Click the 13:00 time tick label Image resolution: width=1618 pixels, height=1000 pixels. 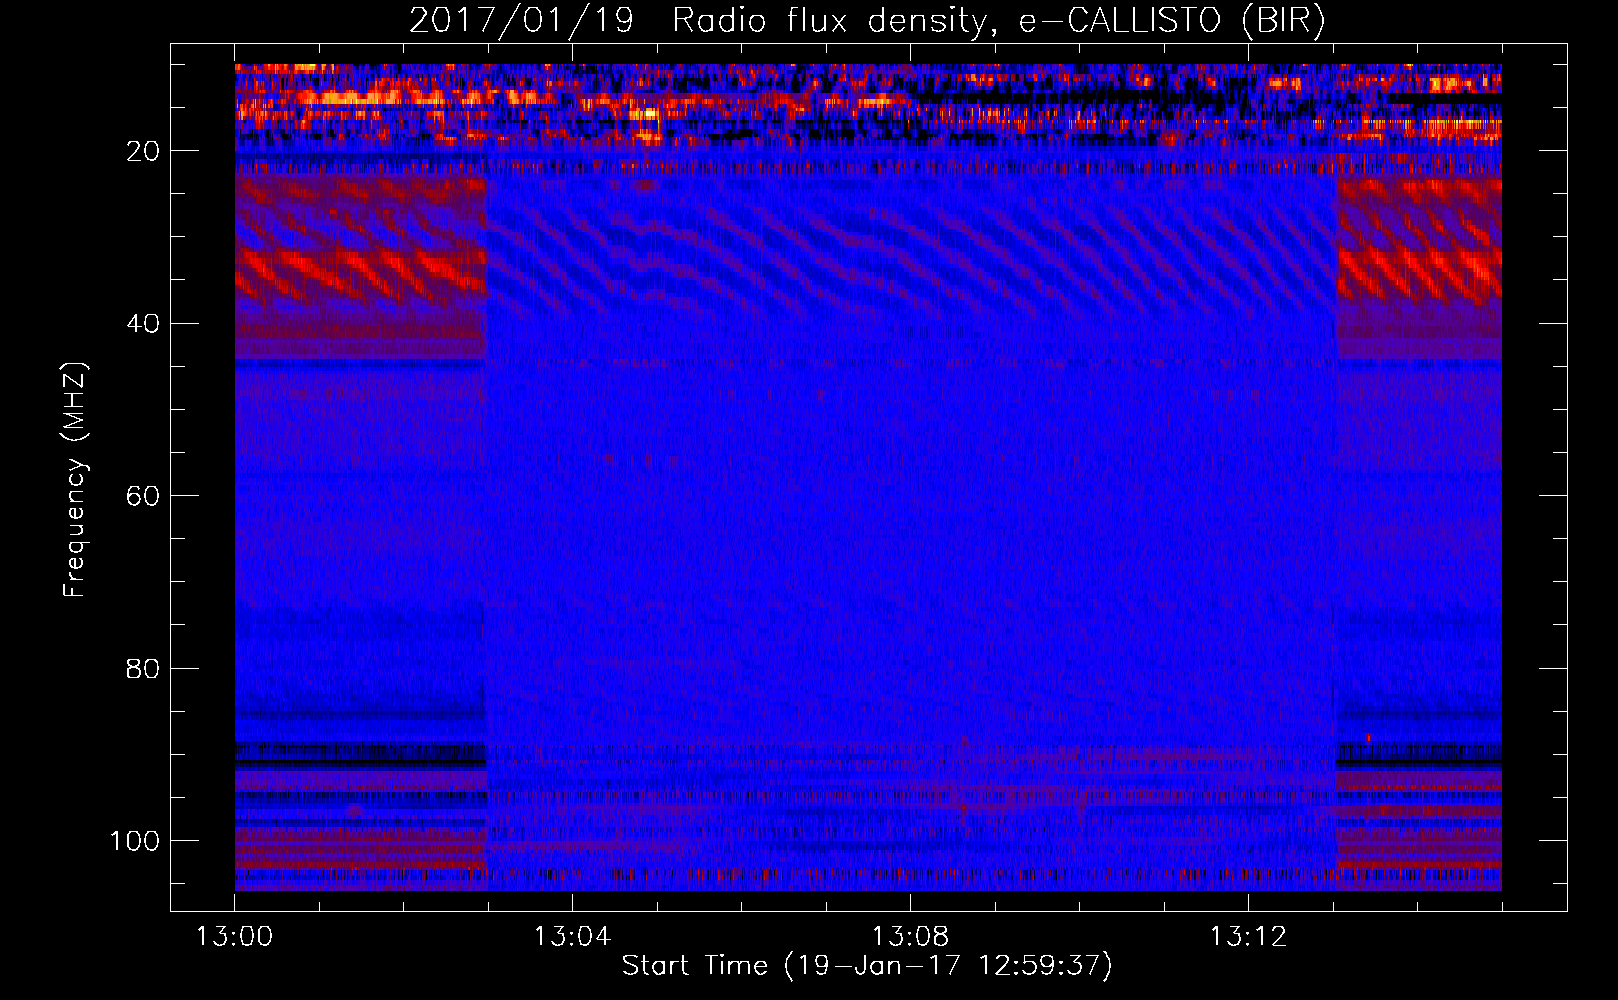coord(235,937)
